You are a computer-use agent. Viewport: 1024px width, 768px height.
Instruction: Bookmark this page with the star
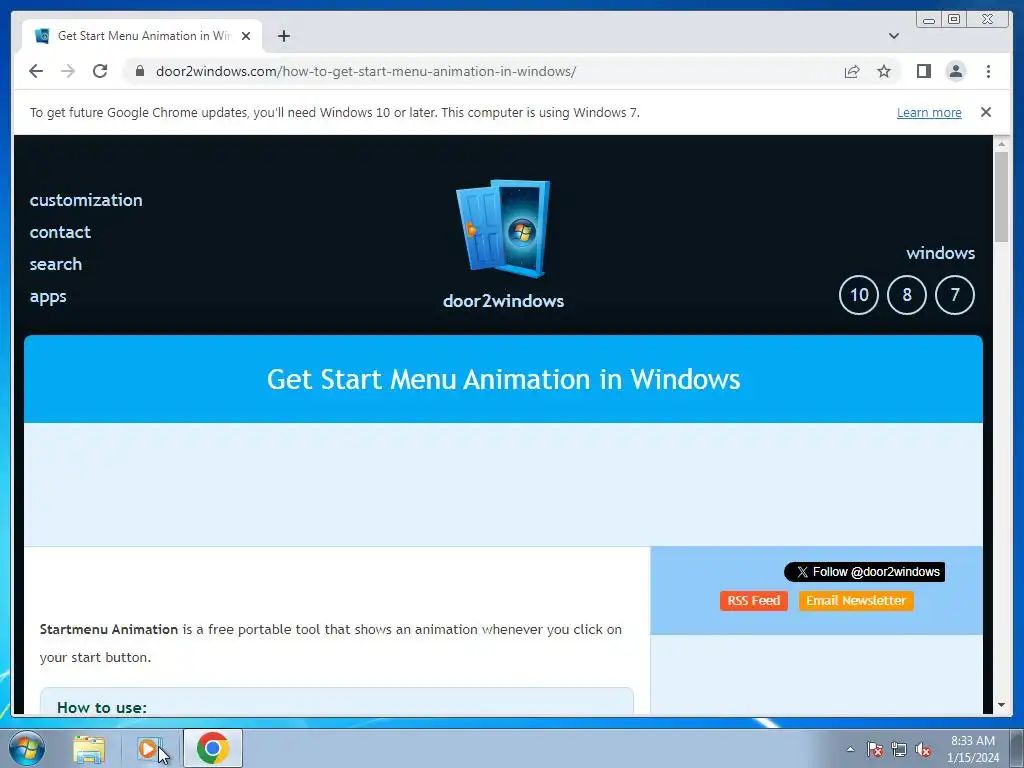[884, 71]
